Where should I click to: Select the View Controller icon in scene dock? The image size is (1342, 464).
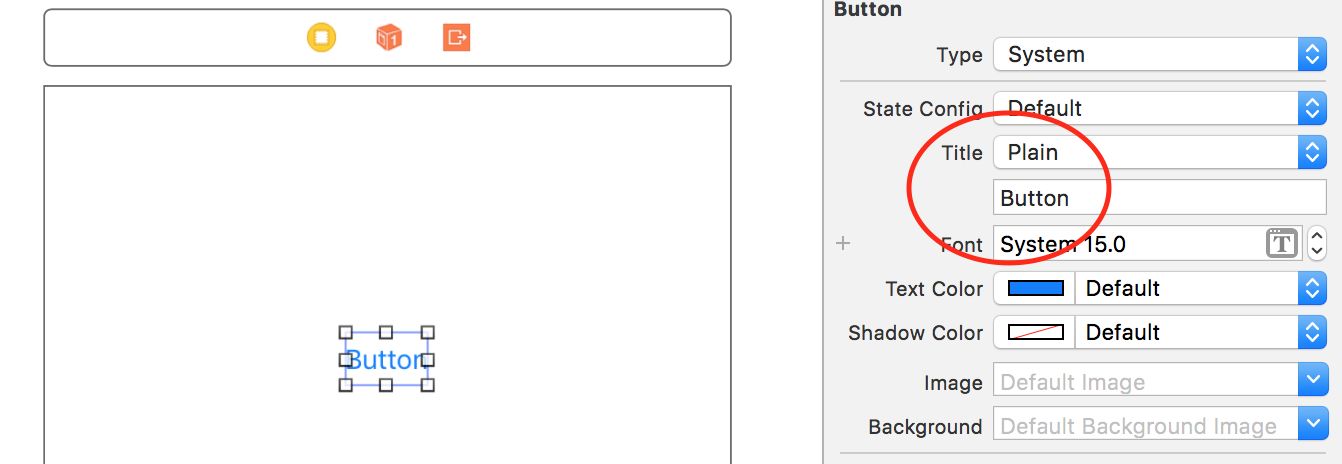[321, 38]
